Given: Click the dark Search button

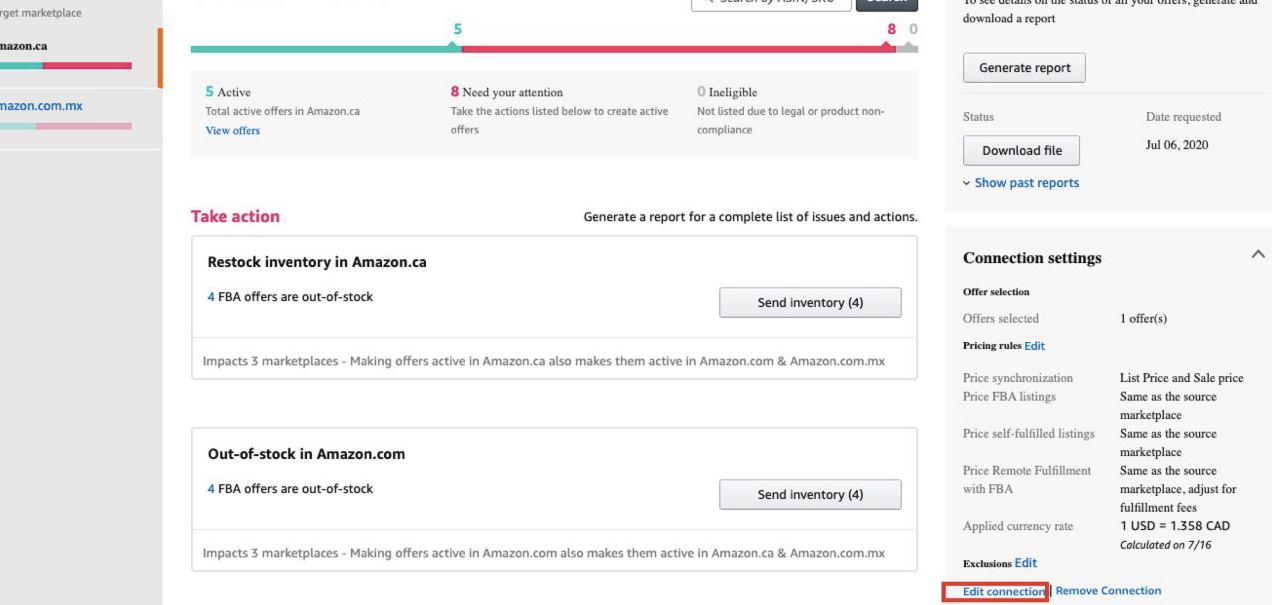Looking at the screenshot, I should (888, 3).
